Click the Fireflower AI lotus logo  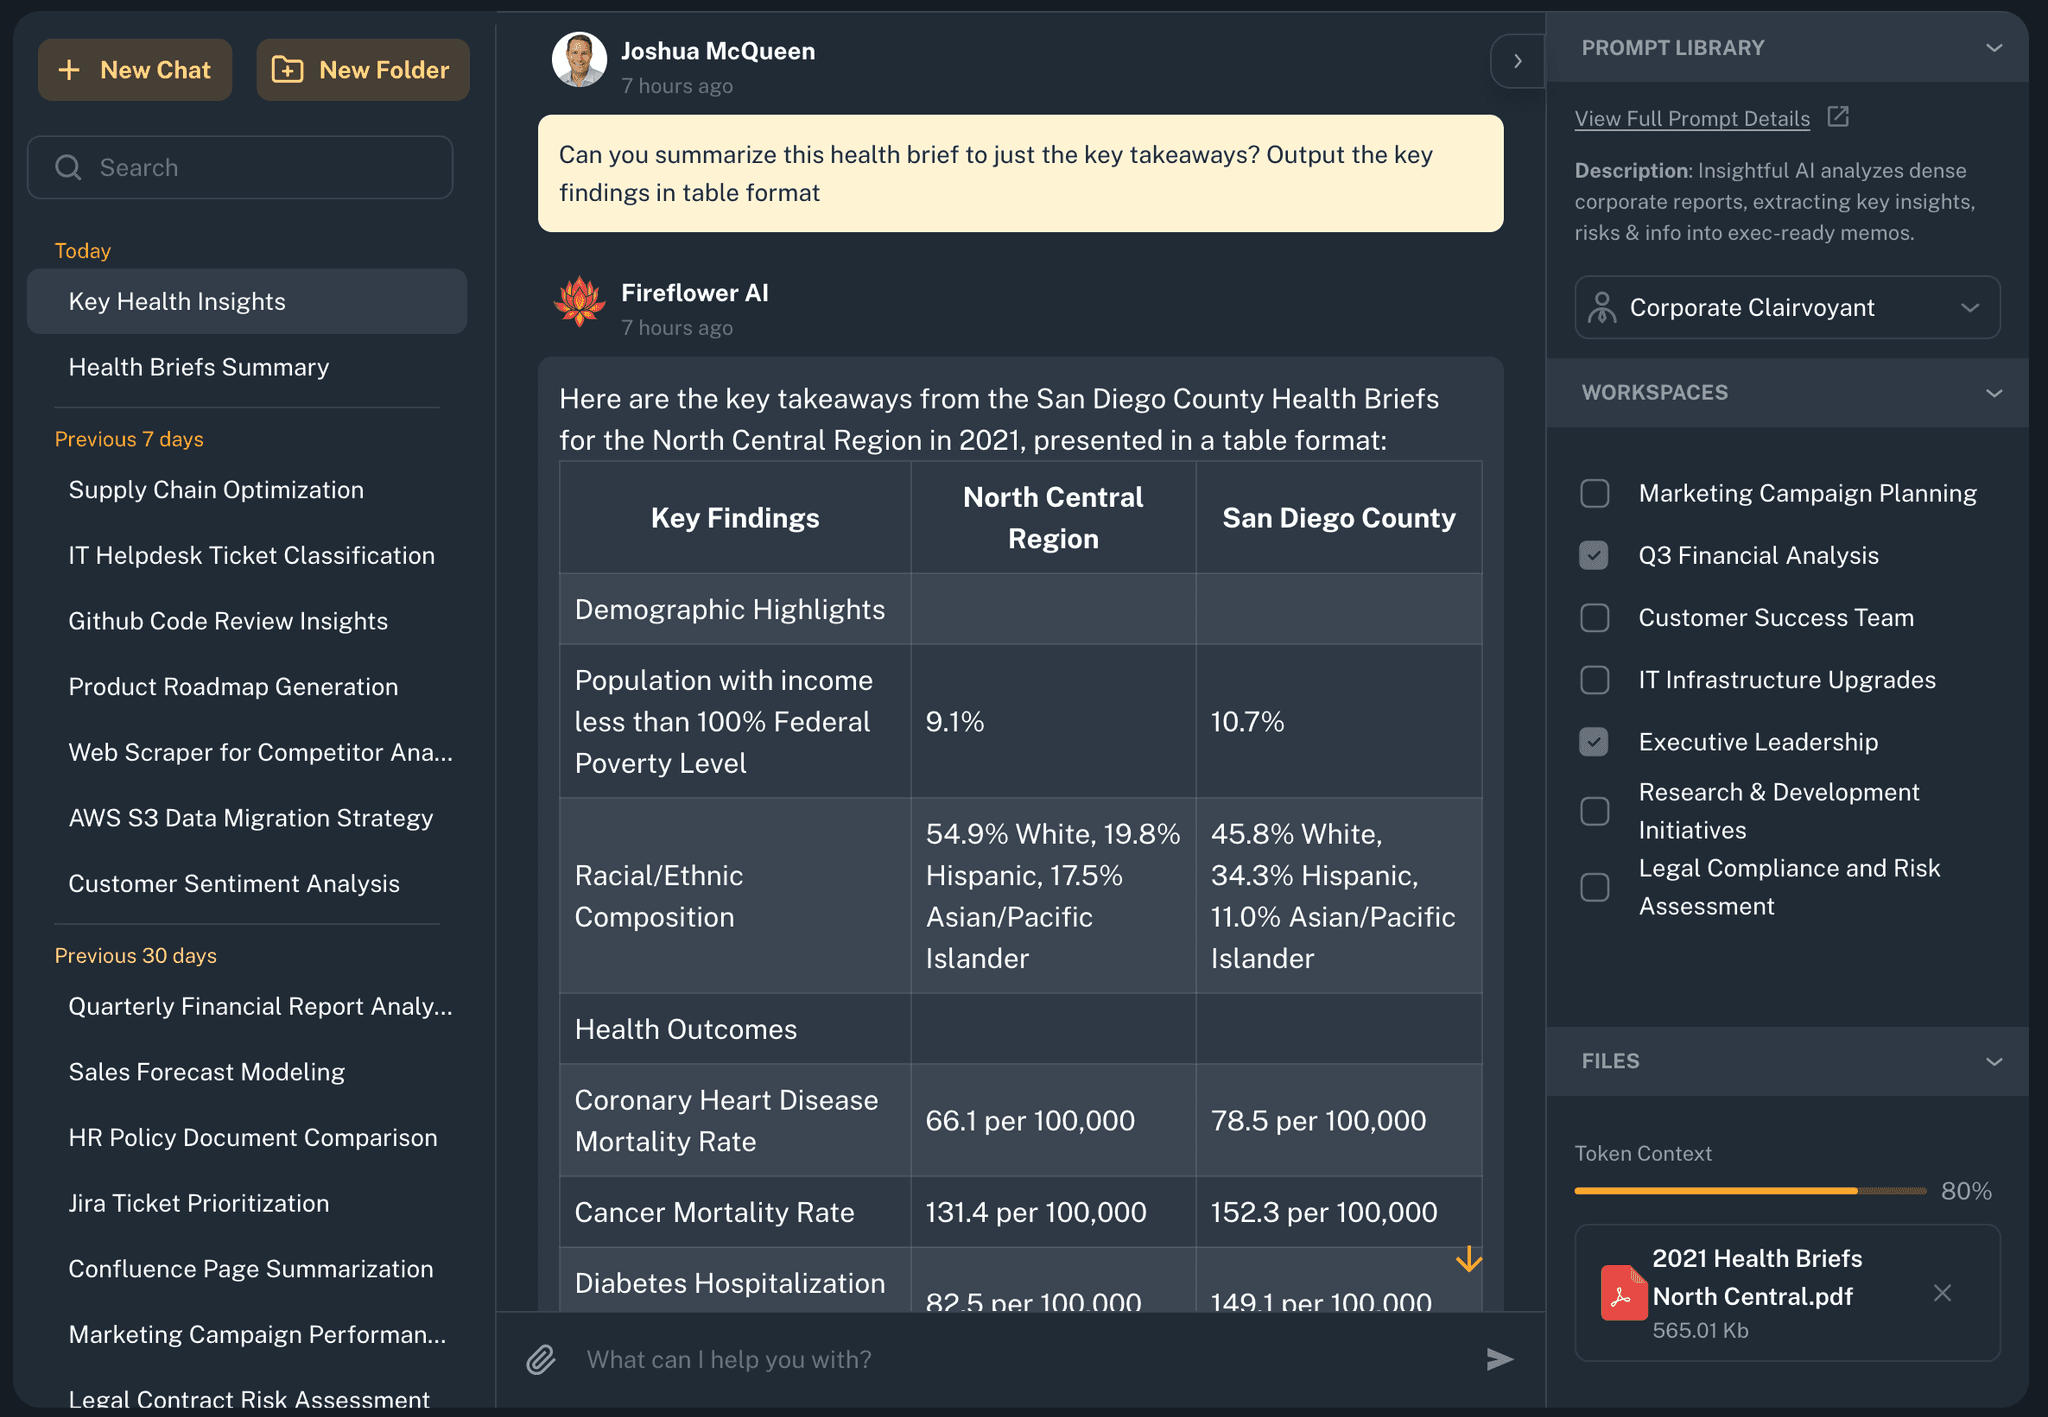coord(580,302)
